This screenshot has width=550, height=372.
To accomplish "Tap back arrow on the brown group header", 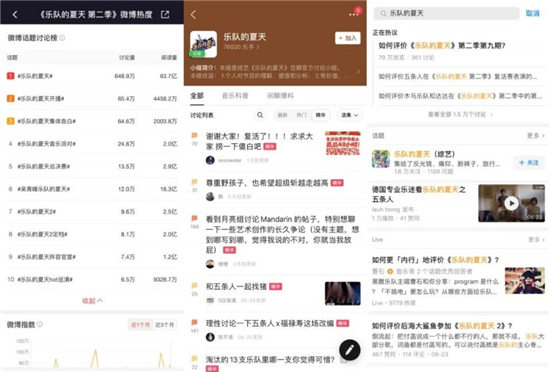I will coord(193,14).
